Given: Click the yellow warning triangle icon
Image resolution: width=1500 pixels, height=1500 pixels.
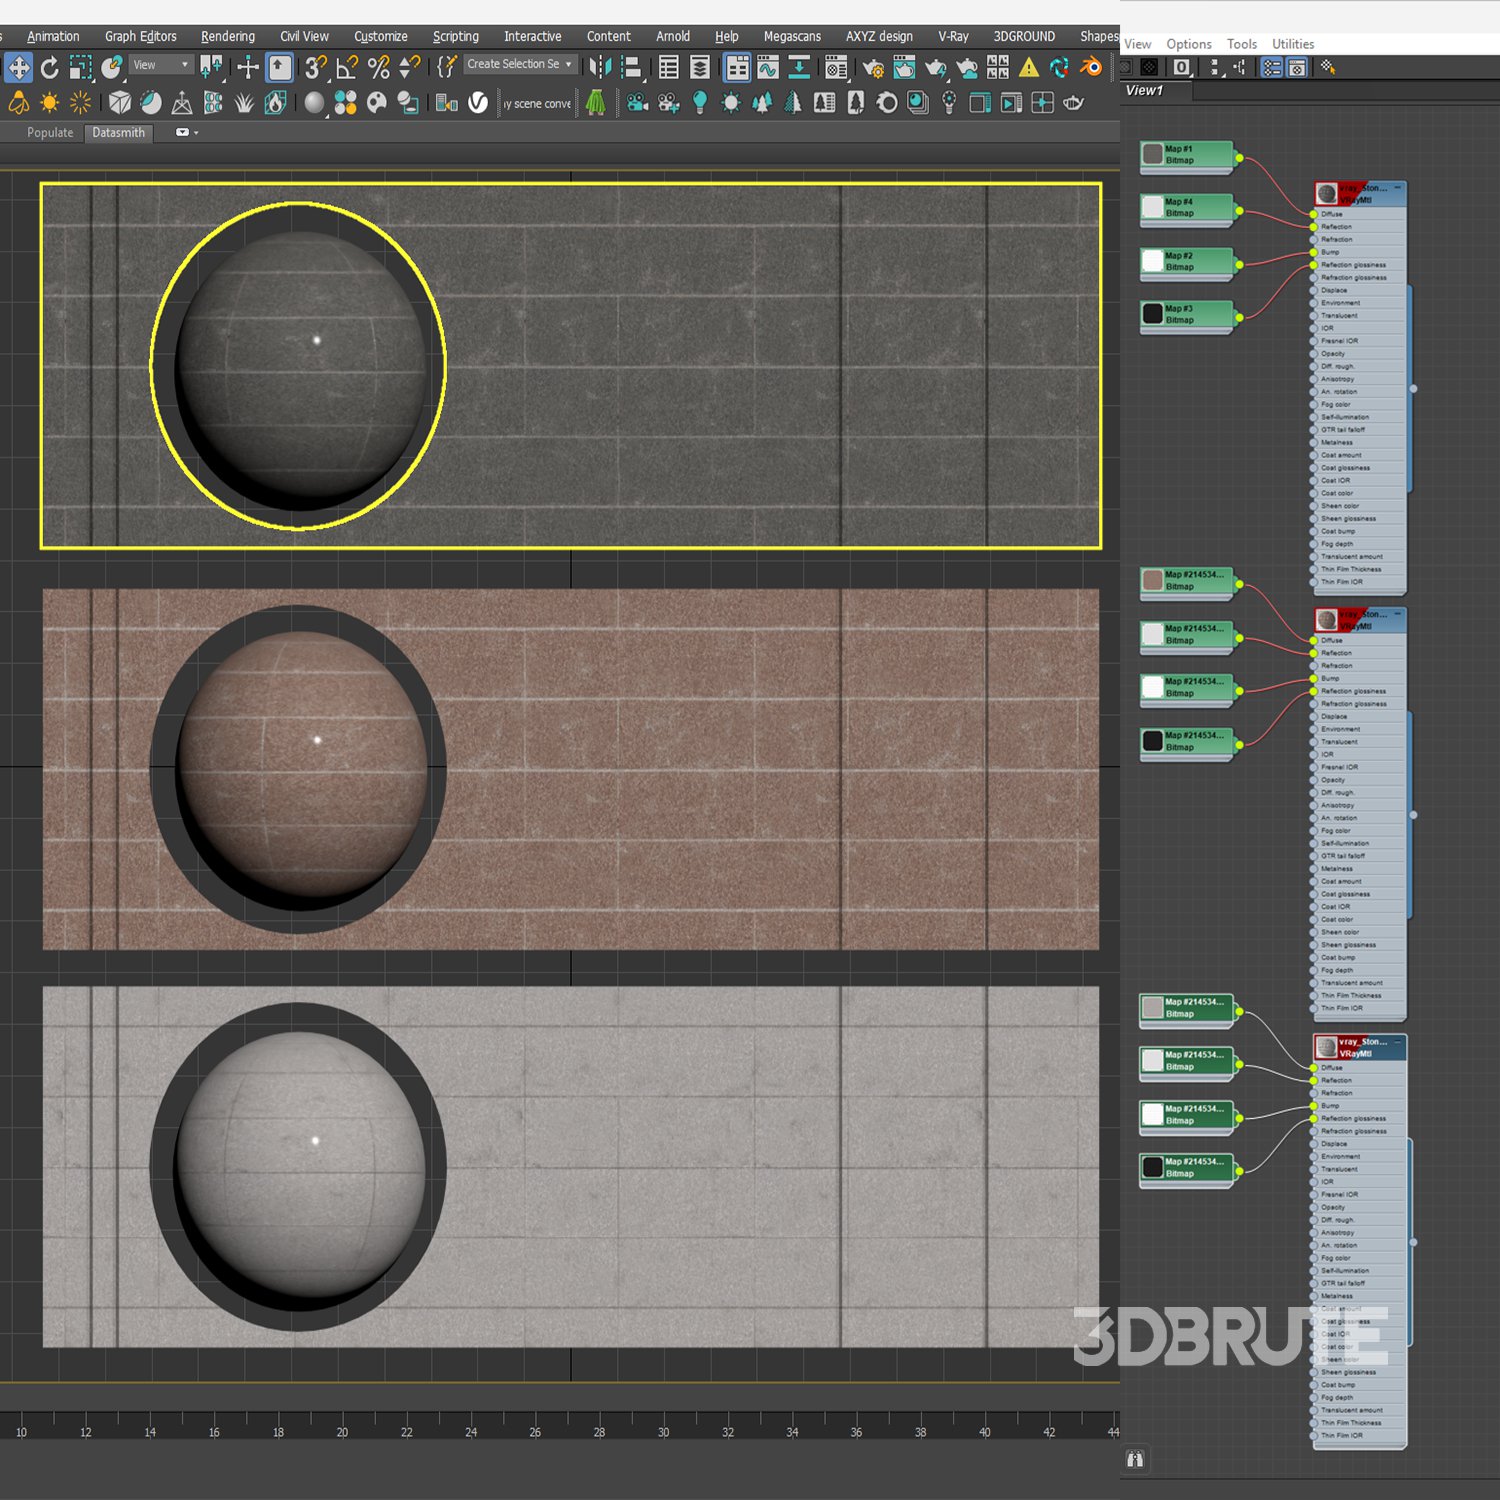Looking at the screenshot, I should click(x=1028, y=68).
